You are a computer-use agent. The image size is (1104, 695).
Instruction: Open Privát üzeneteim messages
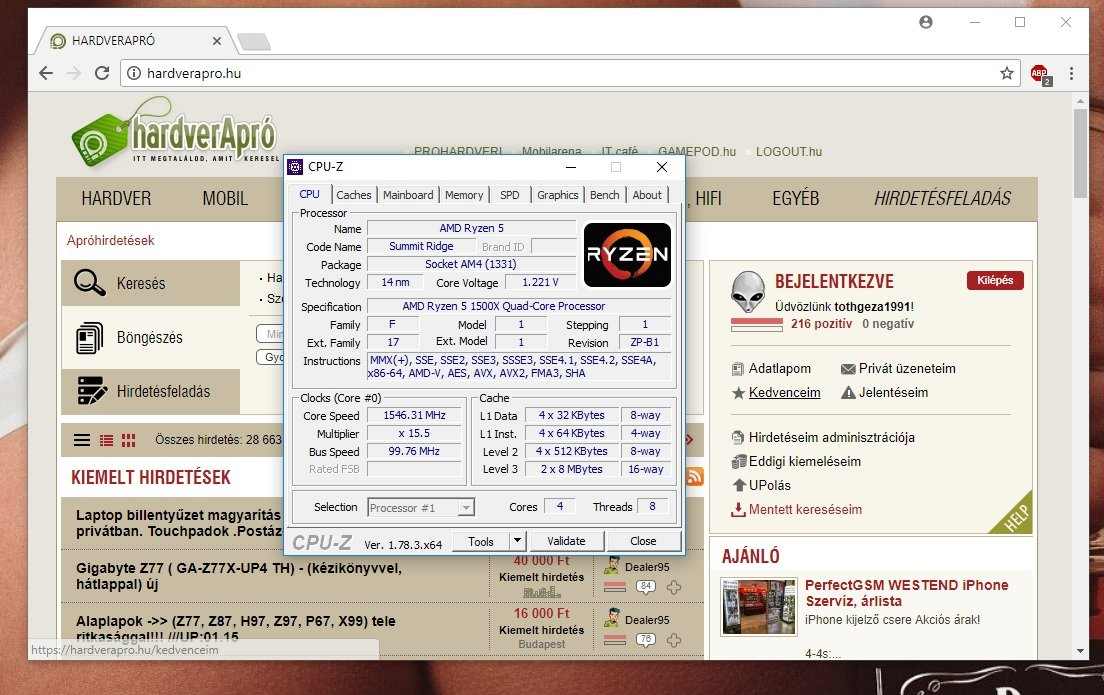(x=906, y=368)
